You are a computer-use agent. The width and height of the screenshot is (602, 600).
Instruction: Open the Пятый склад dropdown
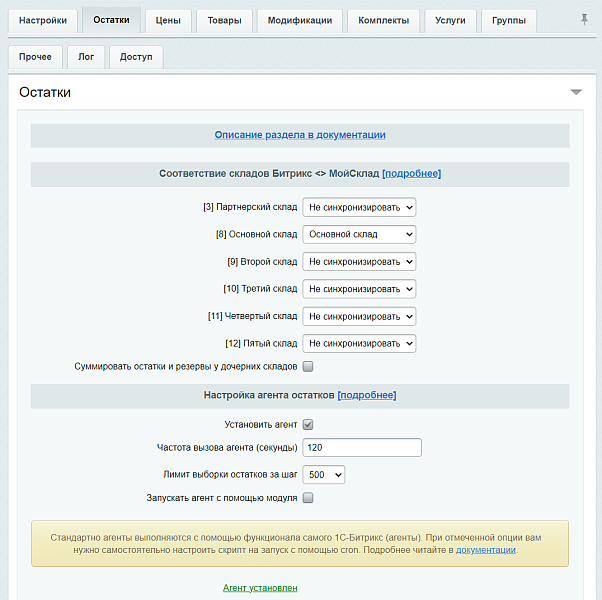360,343
